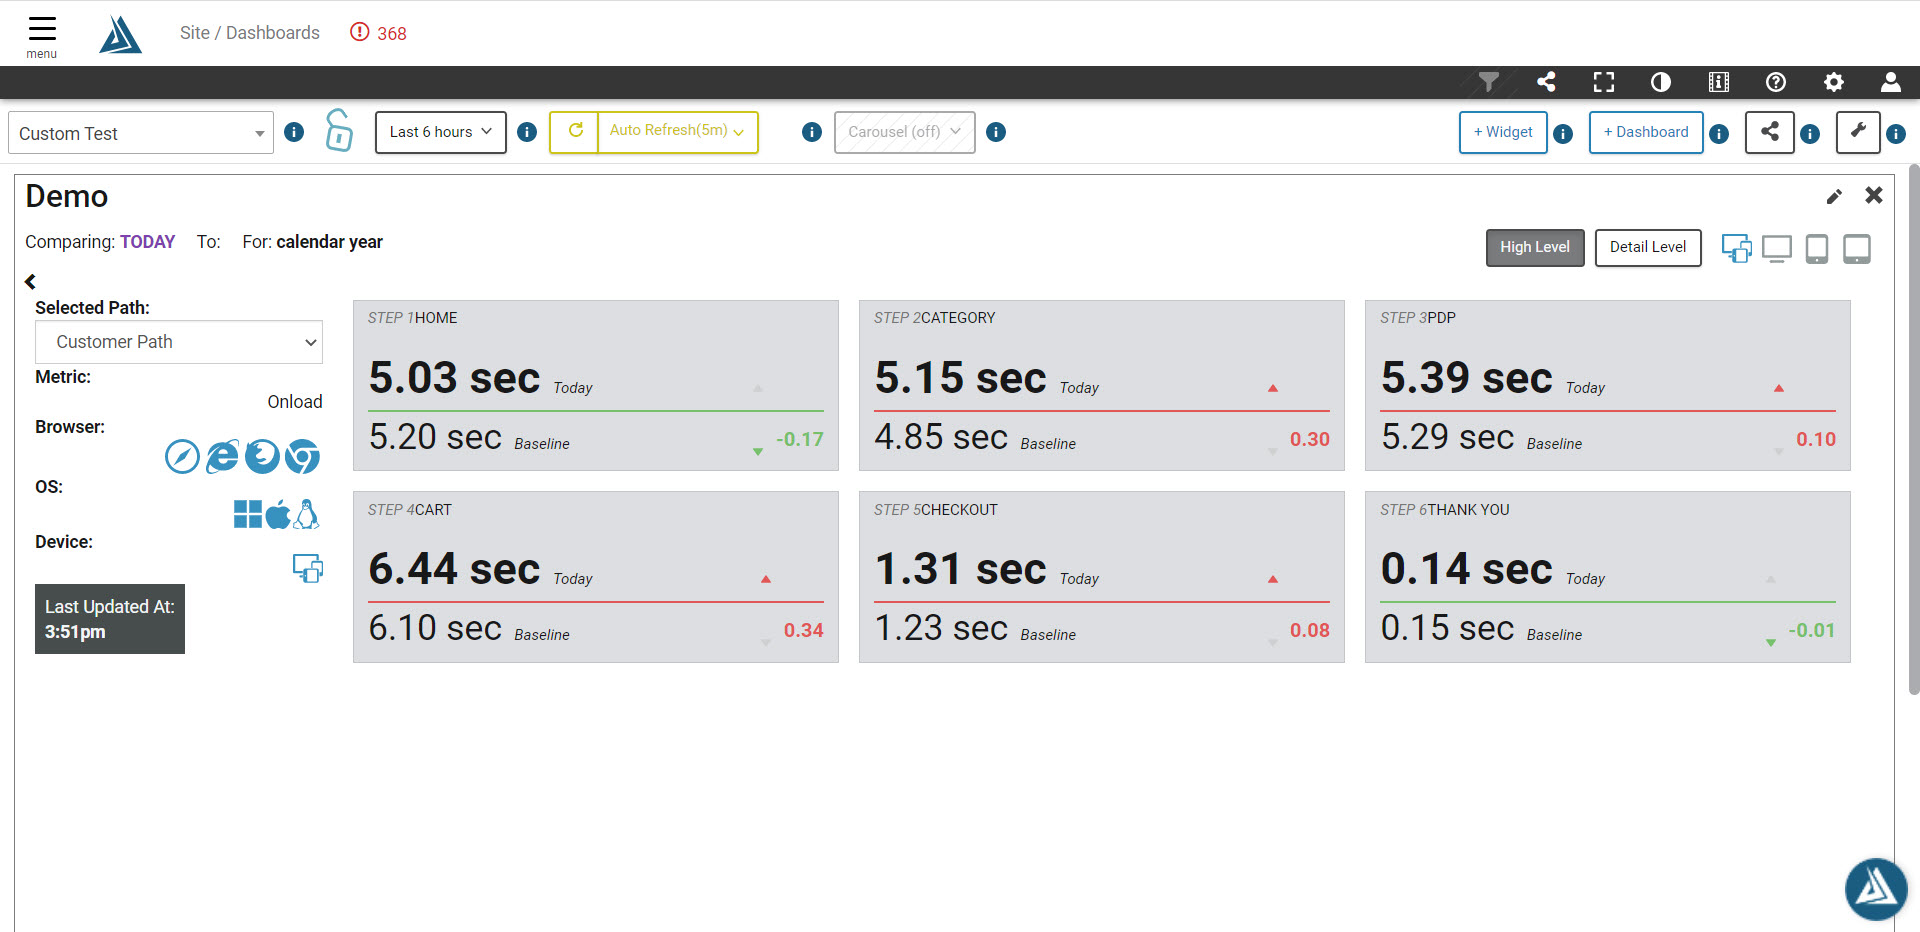Toggle Apple OS filter
This screenshot has width=1920, height=932.
pyautogui.click(x=278, y=514)
